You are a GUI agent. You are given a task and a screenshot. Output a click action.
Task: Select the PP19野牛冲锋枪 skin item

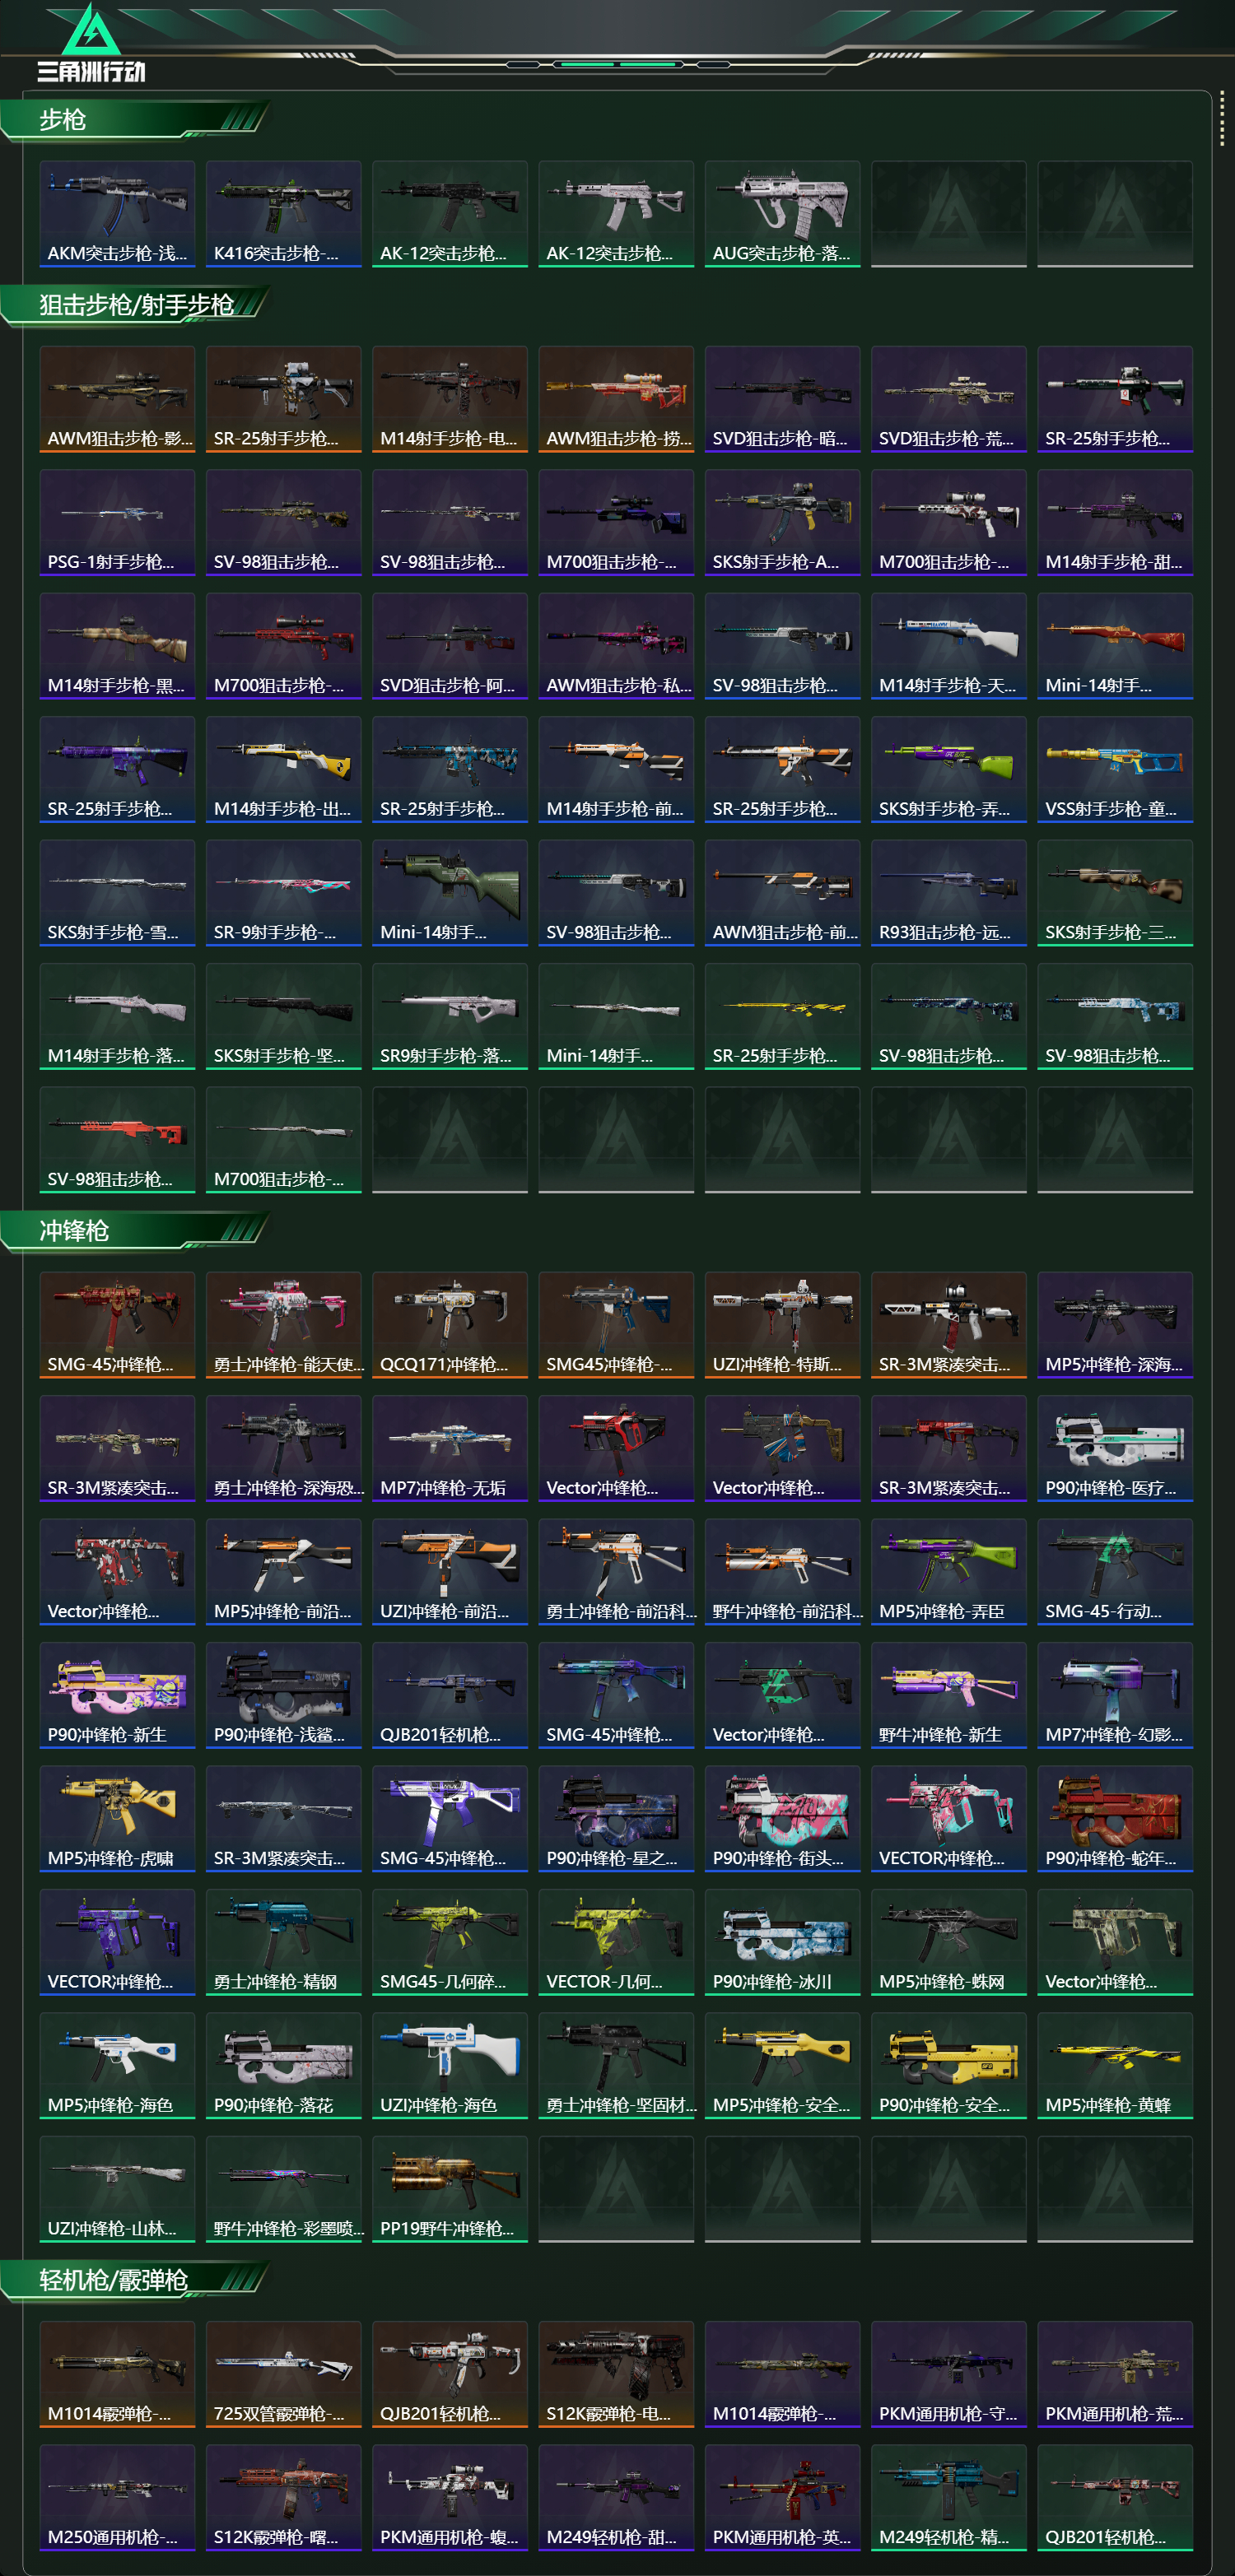coord(450,2189)
